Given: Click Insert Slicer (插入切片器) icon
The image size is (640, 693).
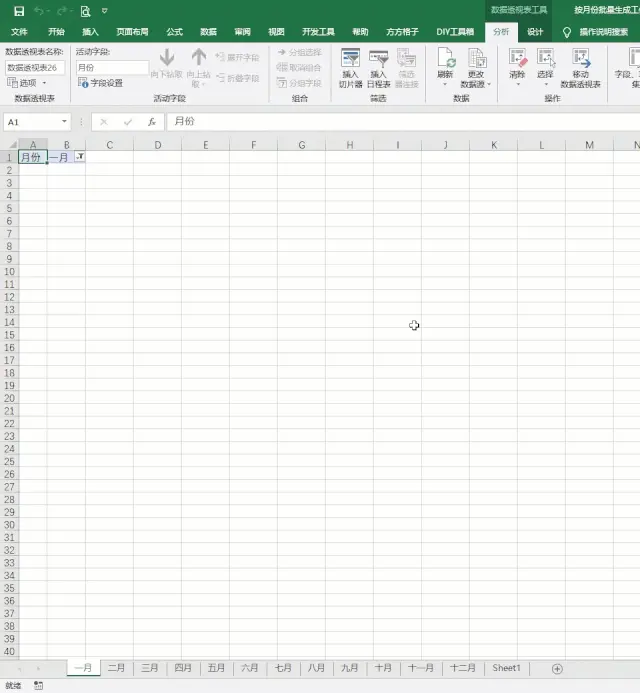Looking at the screenshot, I should tap(350, 58).
